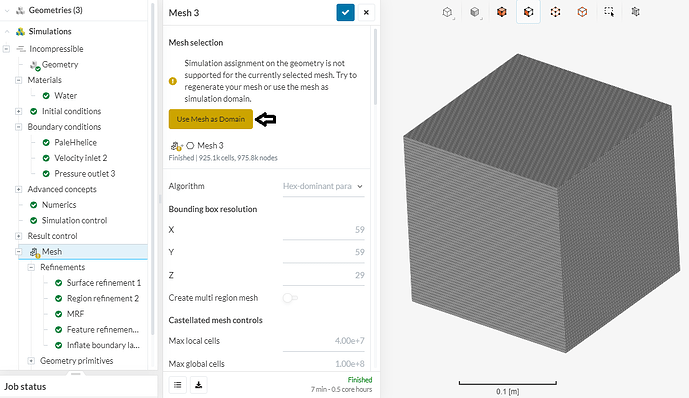Click the last viewer toolbar icon
Image resolution: width=689 pixels, height=398 pixels.
(635, 12)
